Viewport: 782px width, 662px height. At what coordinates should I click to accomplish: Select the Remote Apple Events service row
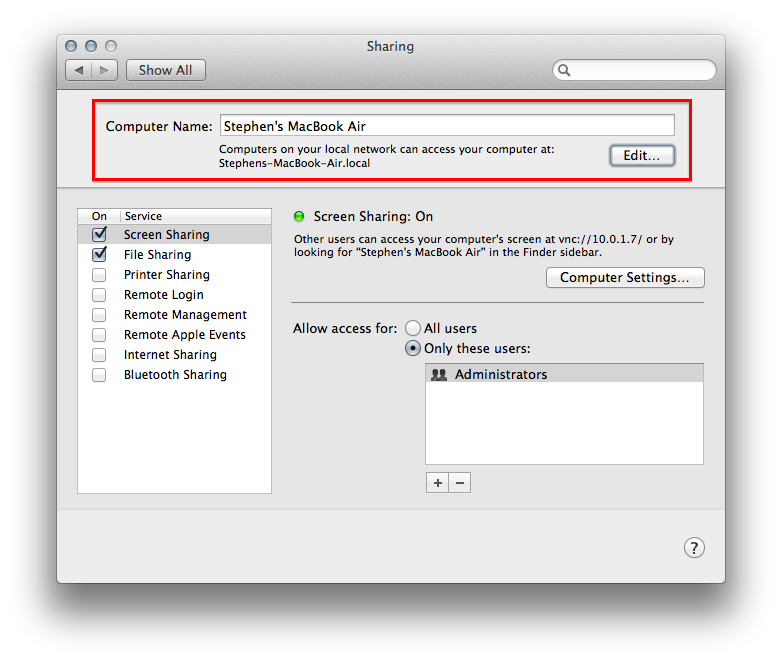pos(175,335)
